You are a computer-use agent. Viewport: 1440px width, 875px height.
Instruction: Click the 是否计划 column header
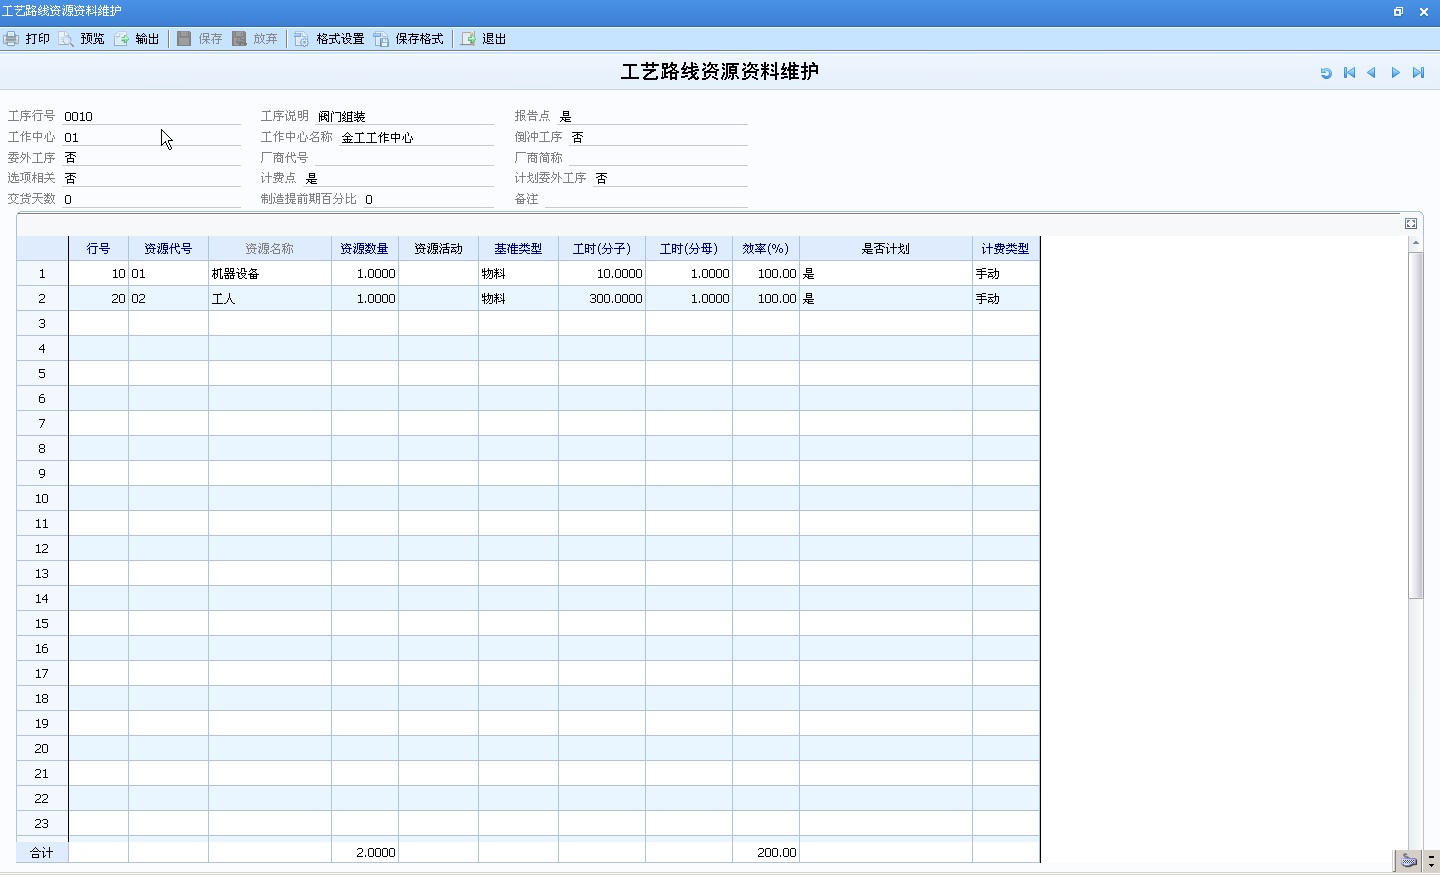point(886,249)
